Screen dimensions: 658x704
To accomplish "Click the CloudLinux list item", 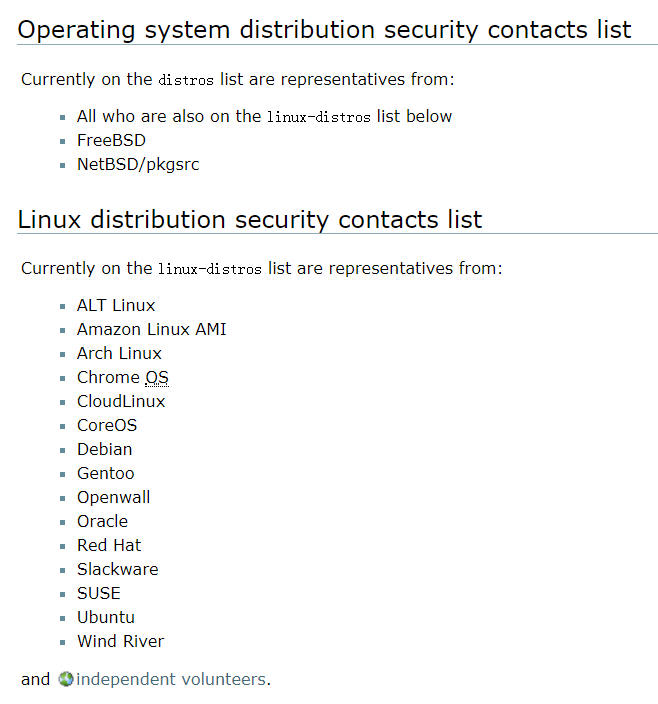I will coord(121,402).
